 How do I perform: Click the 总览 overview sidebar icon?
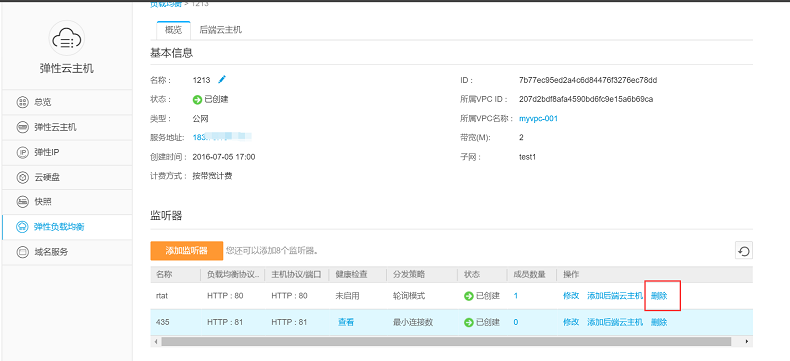pos(23,102)
